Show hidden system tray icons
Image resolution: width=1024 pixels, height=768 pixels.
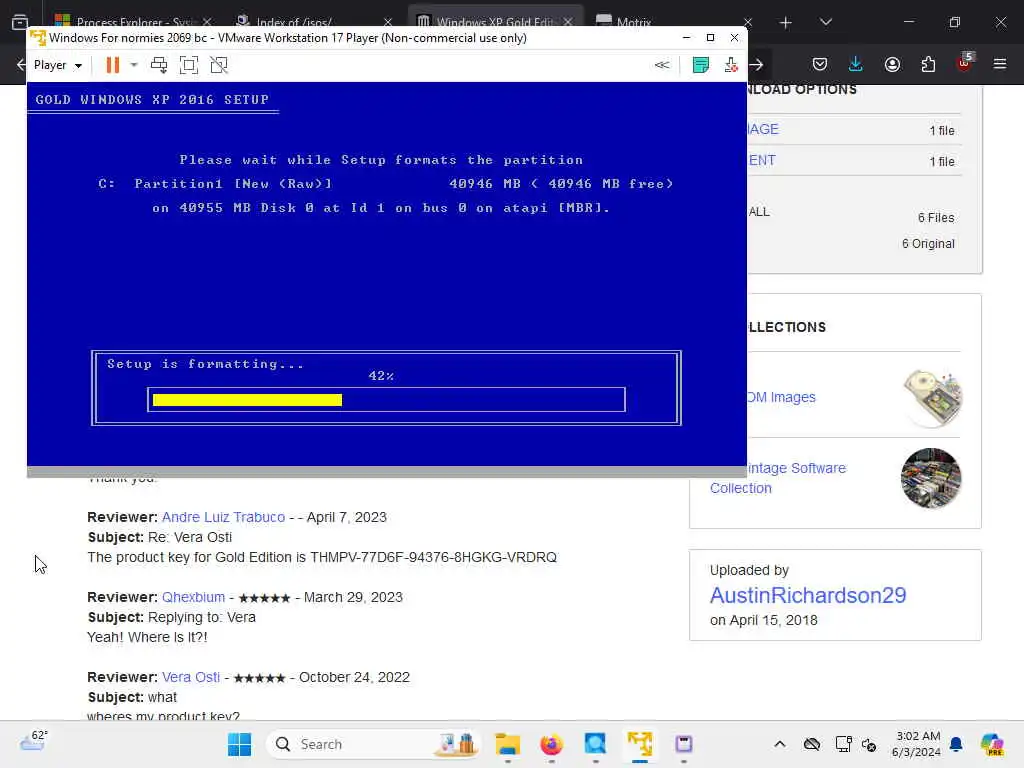pos(780,744)
